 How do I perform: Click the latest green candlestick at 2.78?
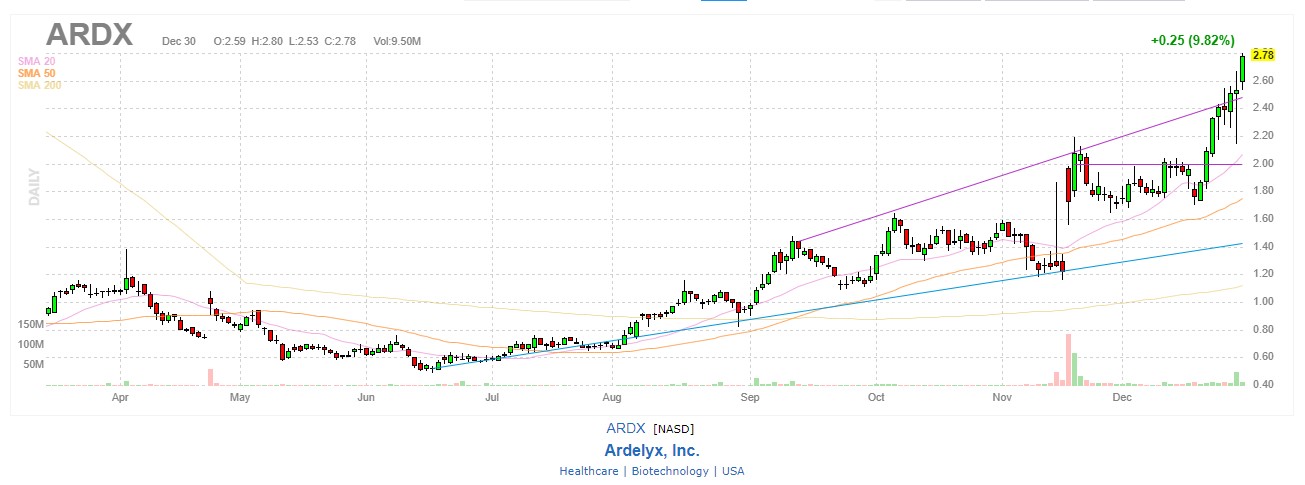(1242, 68)
